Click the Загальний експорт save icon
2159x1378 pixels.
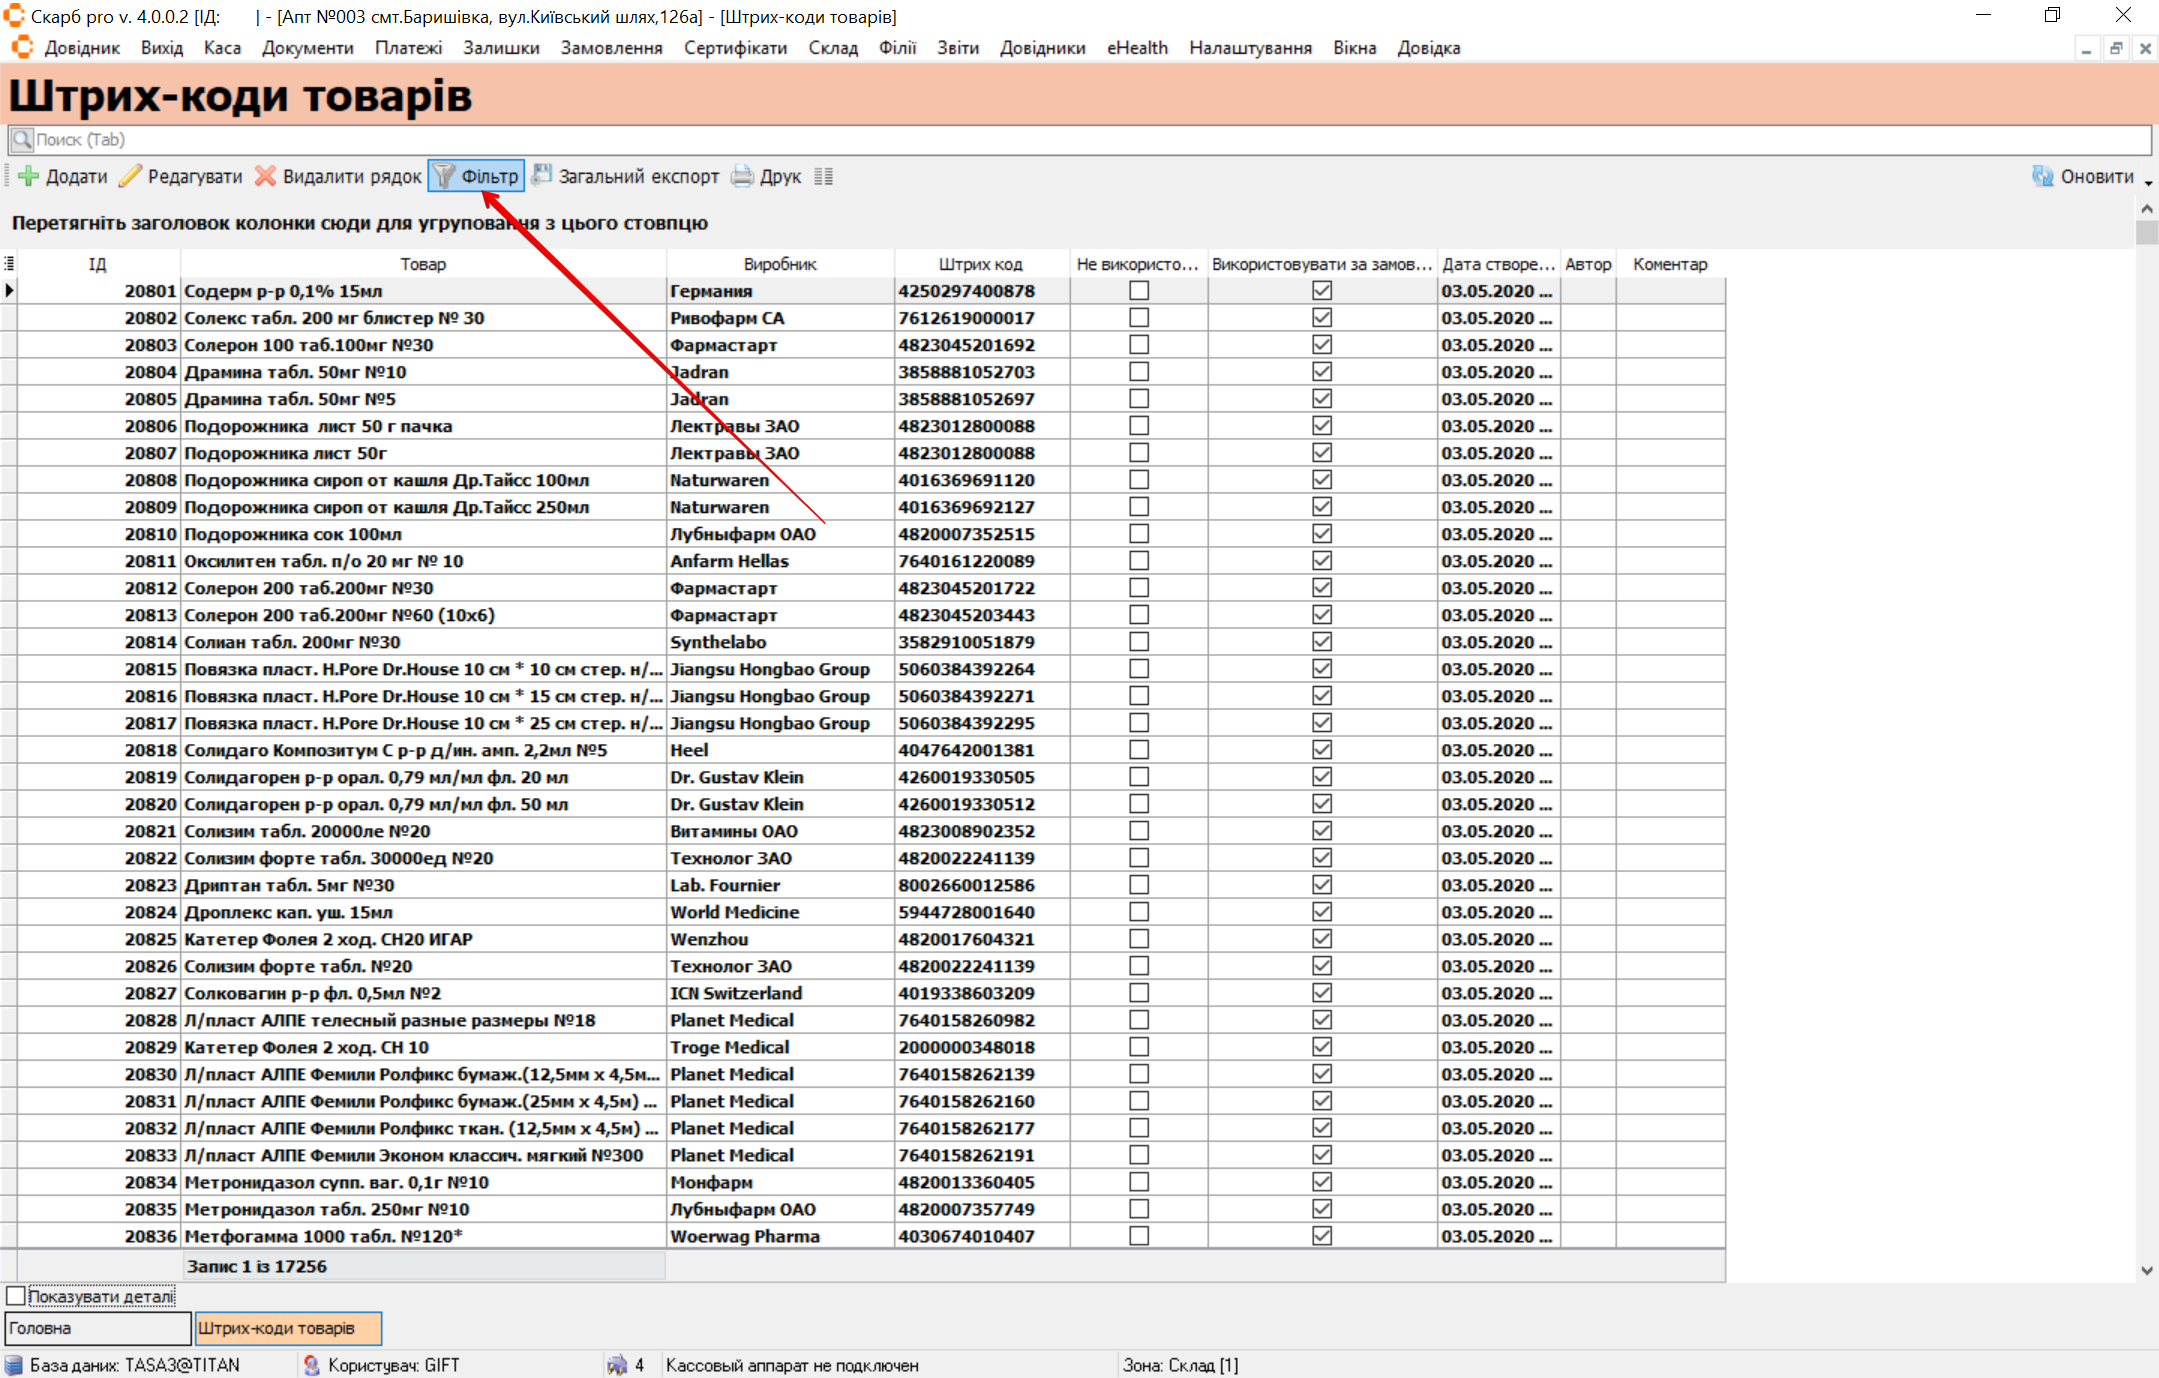(542, 176)
